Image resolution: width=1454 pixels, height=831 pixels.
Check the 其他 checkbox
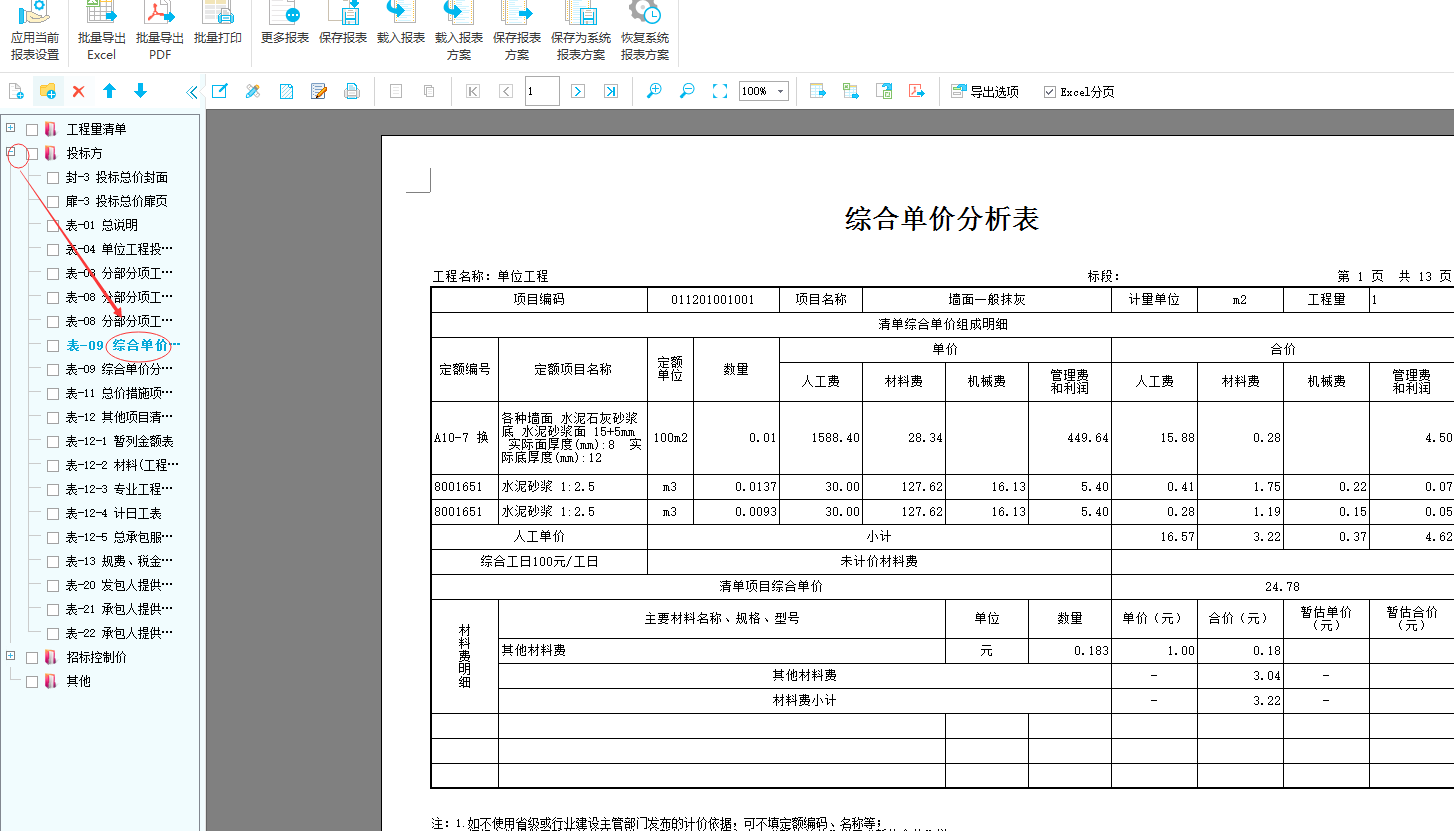click(x=32, y=681)
